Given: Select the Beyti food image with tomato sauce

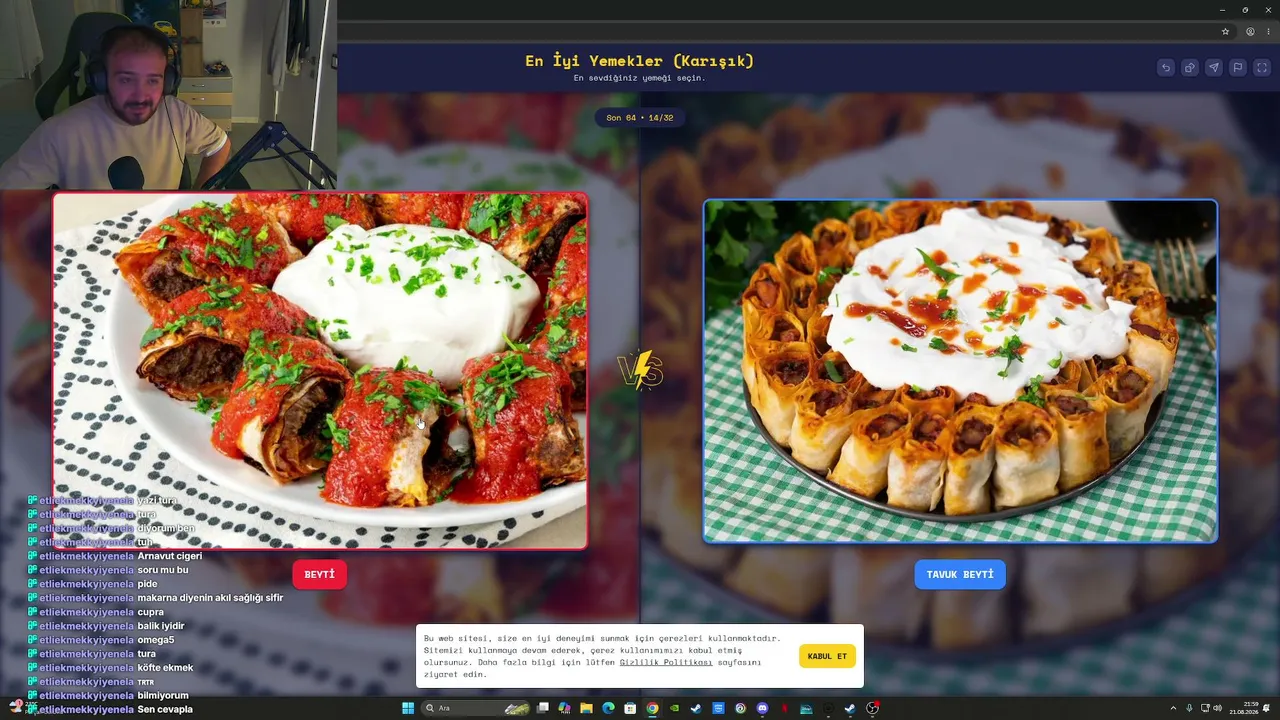Looking at the screenshot, I should click(x=320, y=371).
